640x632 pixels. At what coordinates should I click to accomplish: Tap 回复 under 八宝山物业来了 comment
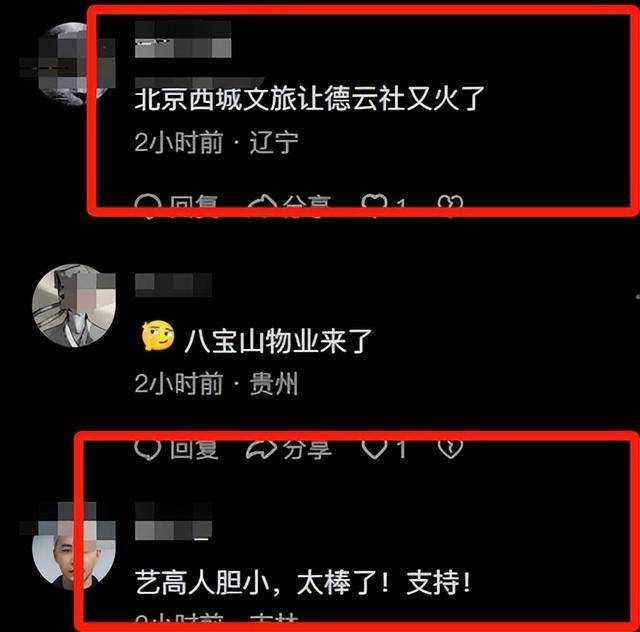click(176, 449)
